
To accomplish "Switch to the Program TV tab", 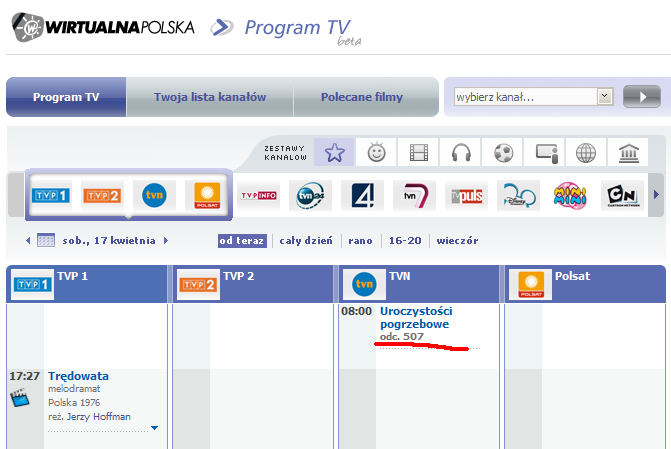I will 66,97.
